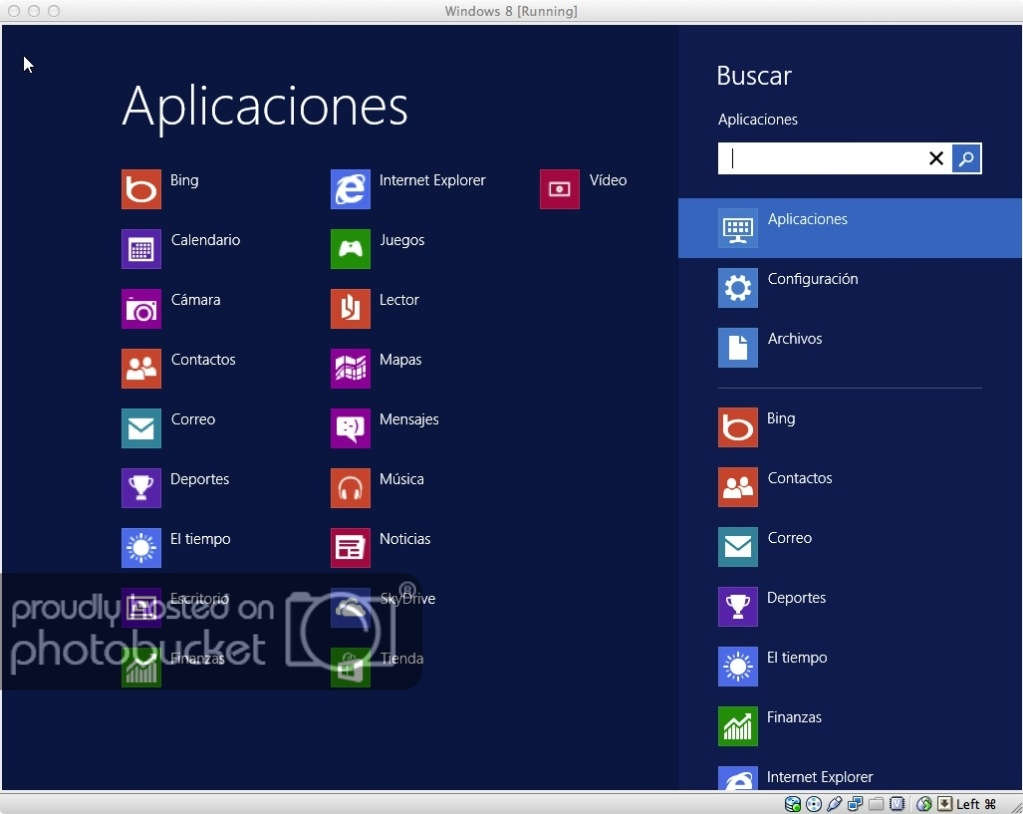The height and width of the screenshot is (814, 1023).
Task: Open the Cámara app icon
Action: [x=141, y=309]
